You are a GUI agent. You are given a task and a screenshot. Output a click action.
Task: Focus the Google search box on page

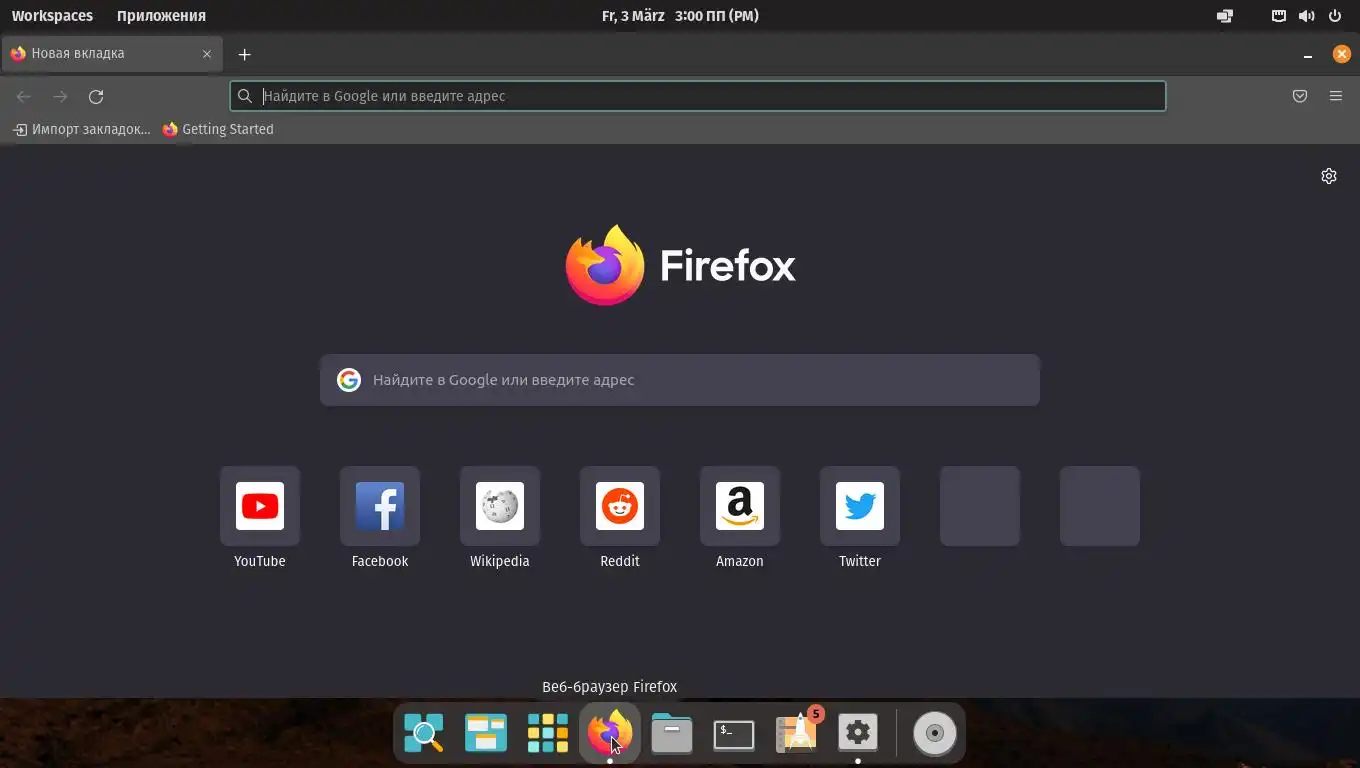point(680,380)
